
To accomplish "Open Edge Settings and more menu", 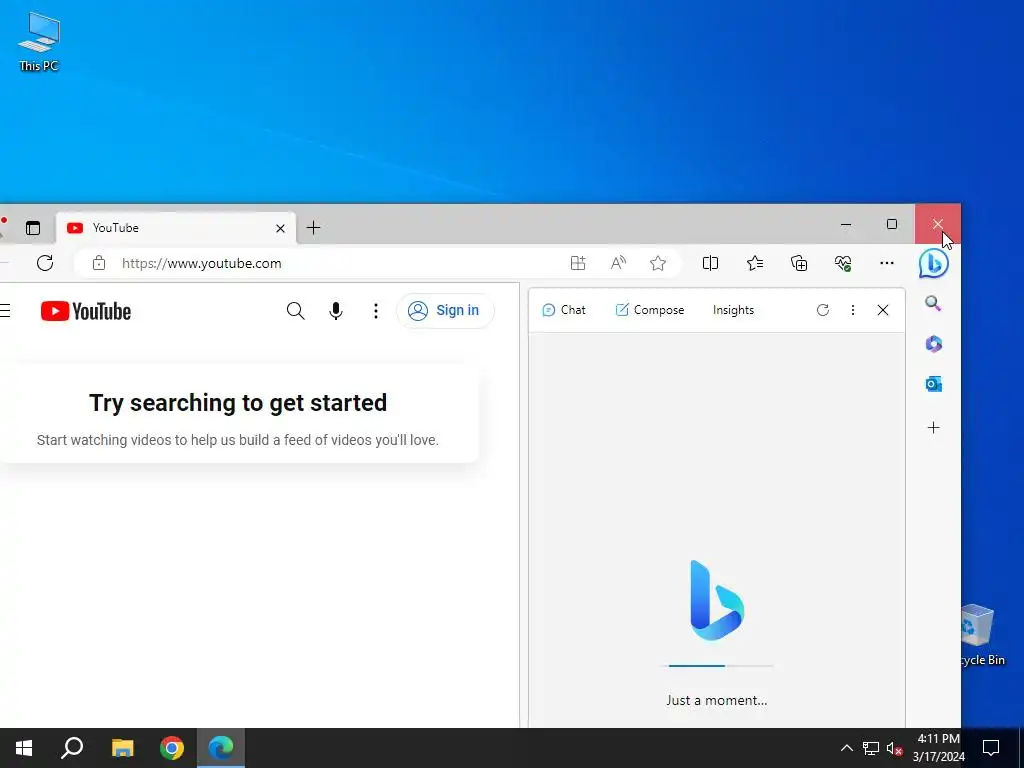I will 887,263.
